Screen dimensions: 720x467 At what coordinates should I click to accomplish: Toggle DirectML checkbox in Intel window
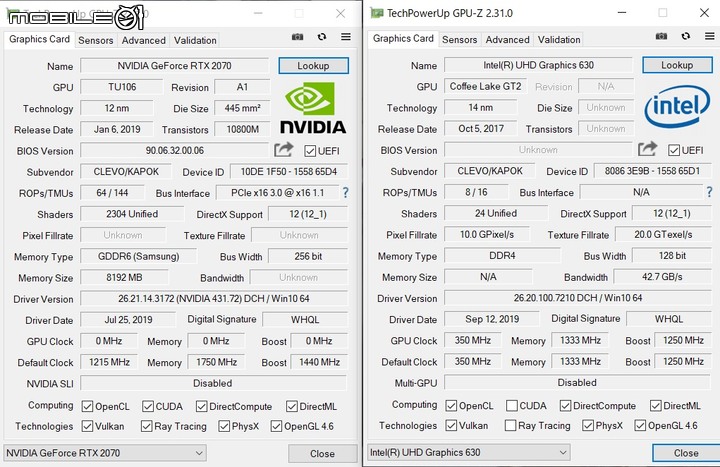[x=655, y=405]
